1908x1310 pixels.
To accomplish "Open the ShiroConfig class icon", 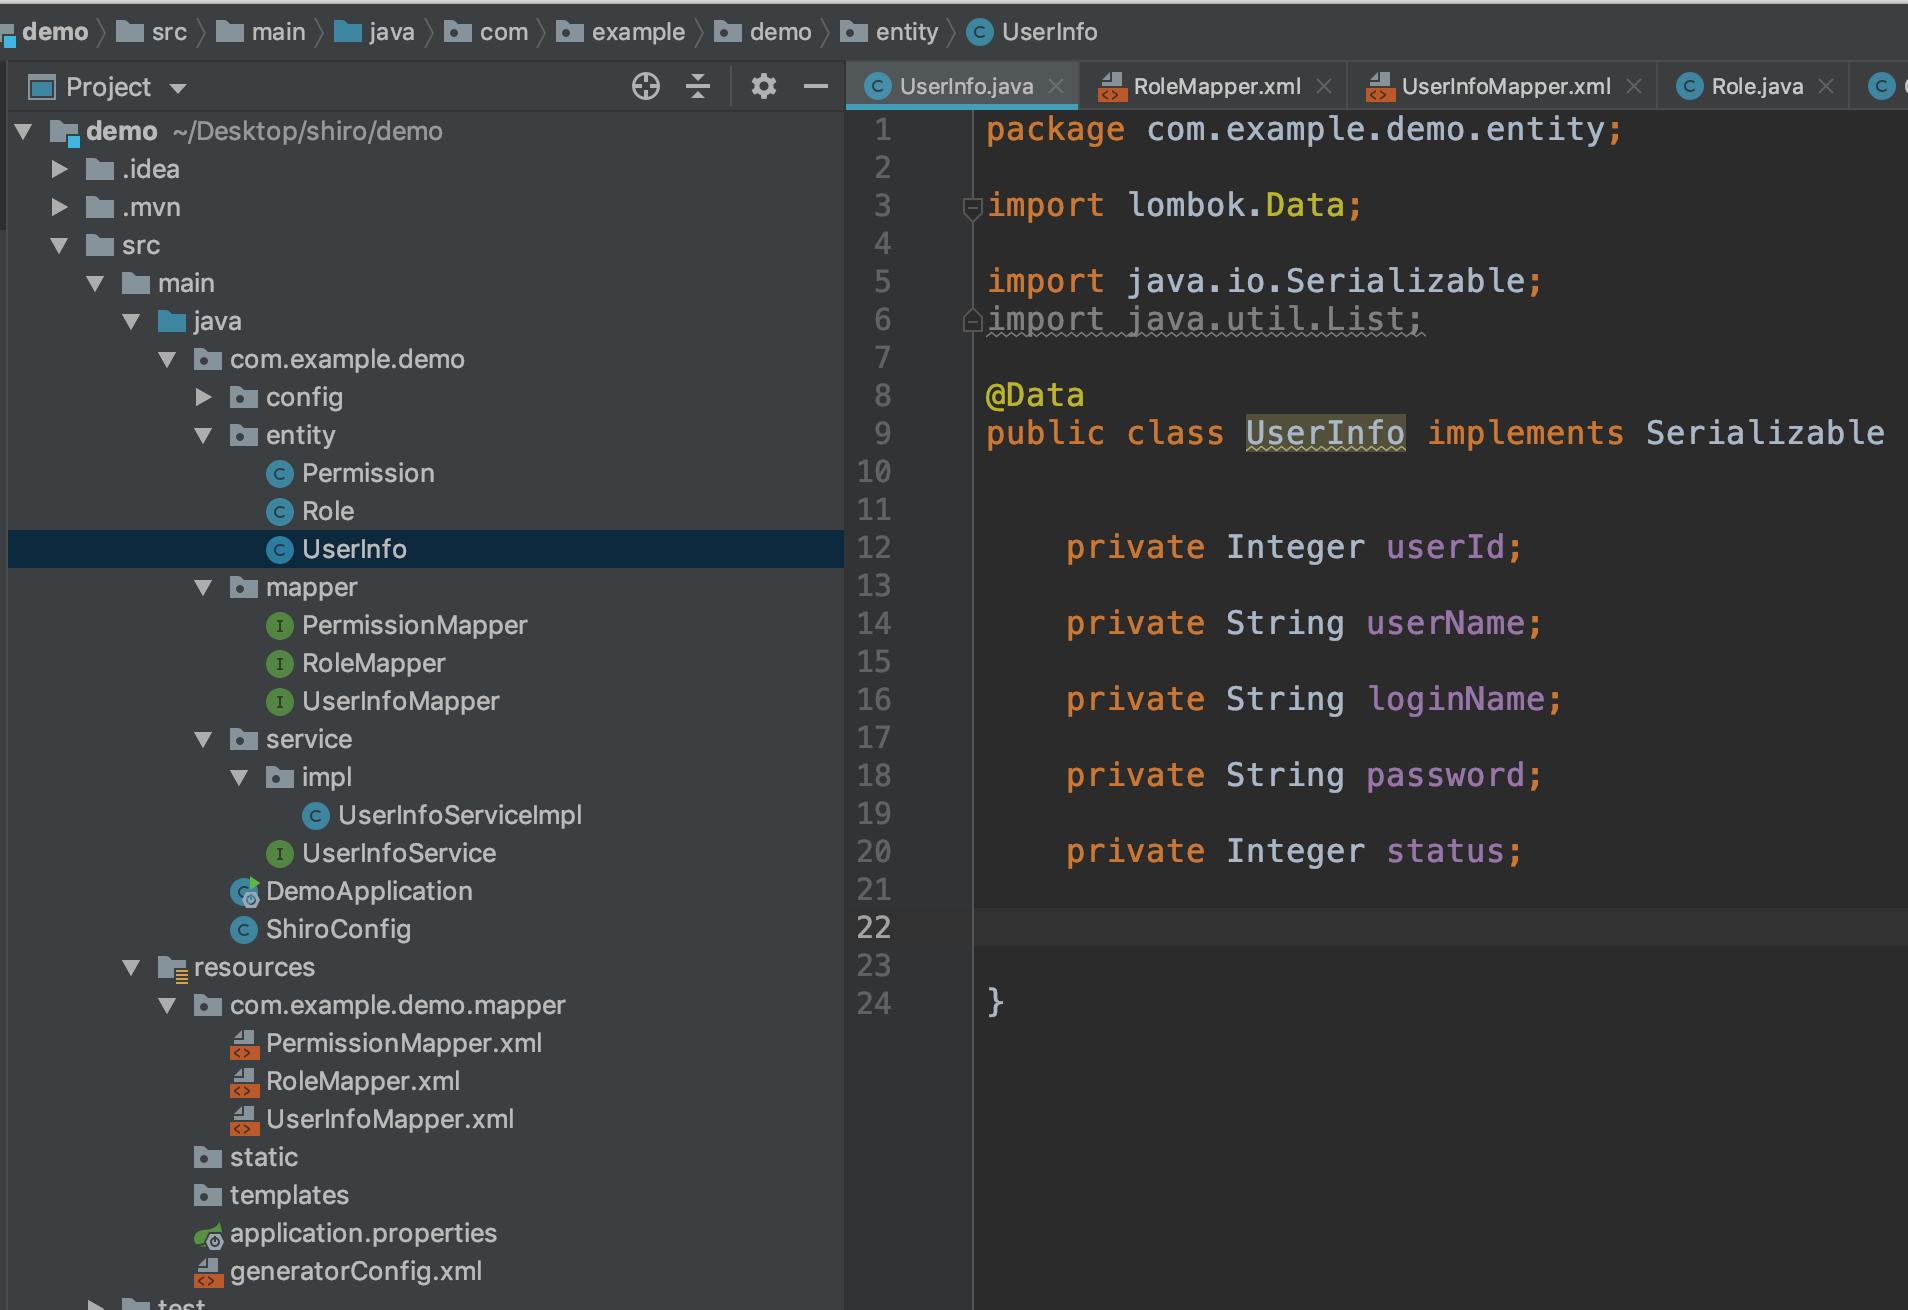I will click(244, 930).
